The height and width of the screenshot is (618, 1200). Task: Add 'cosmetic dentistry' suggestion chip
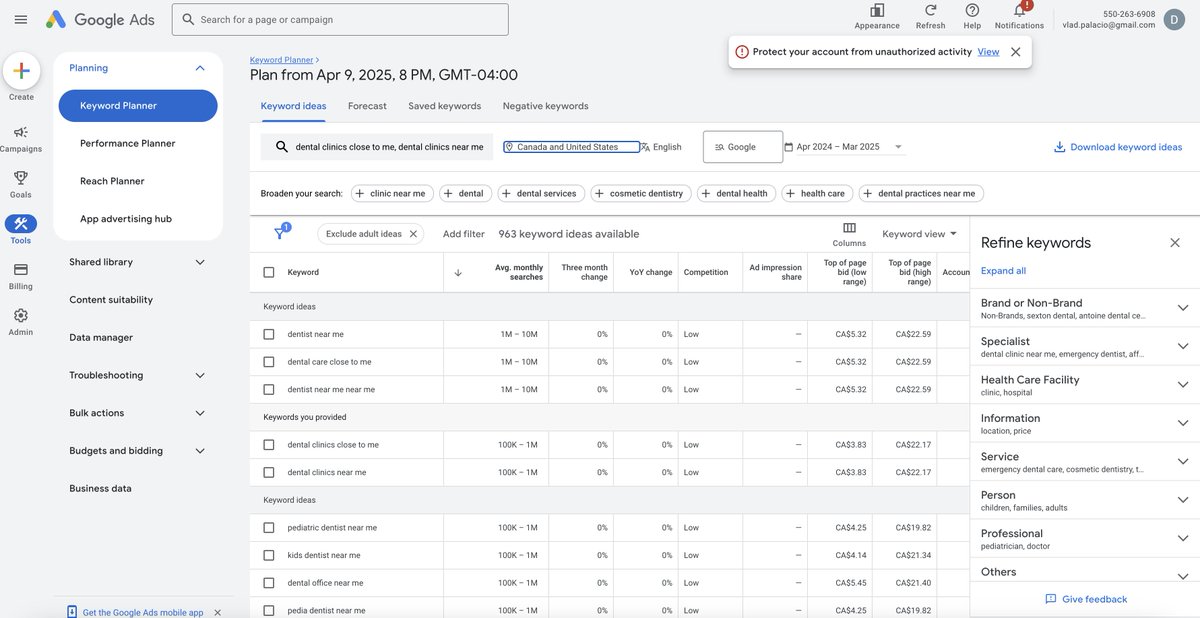click(641, 193)
